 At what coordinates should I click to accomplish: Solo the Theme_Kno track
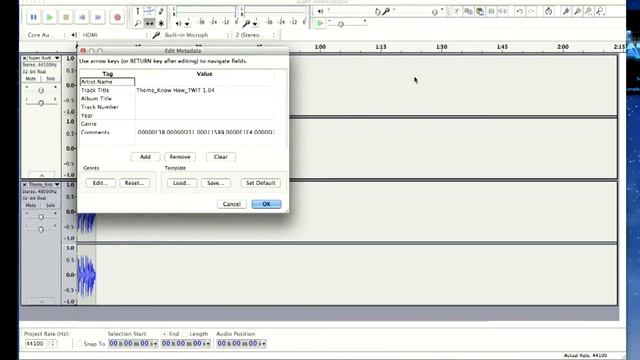click(x=50, y=205)
